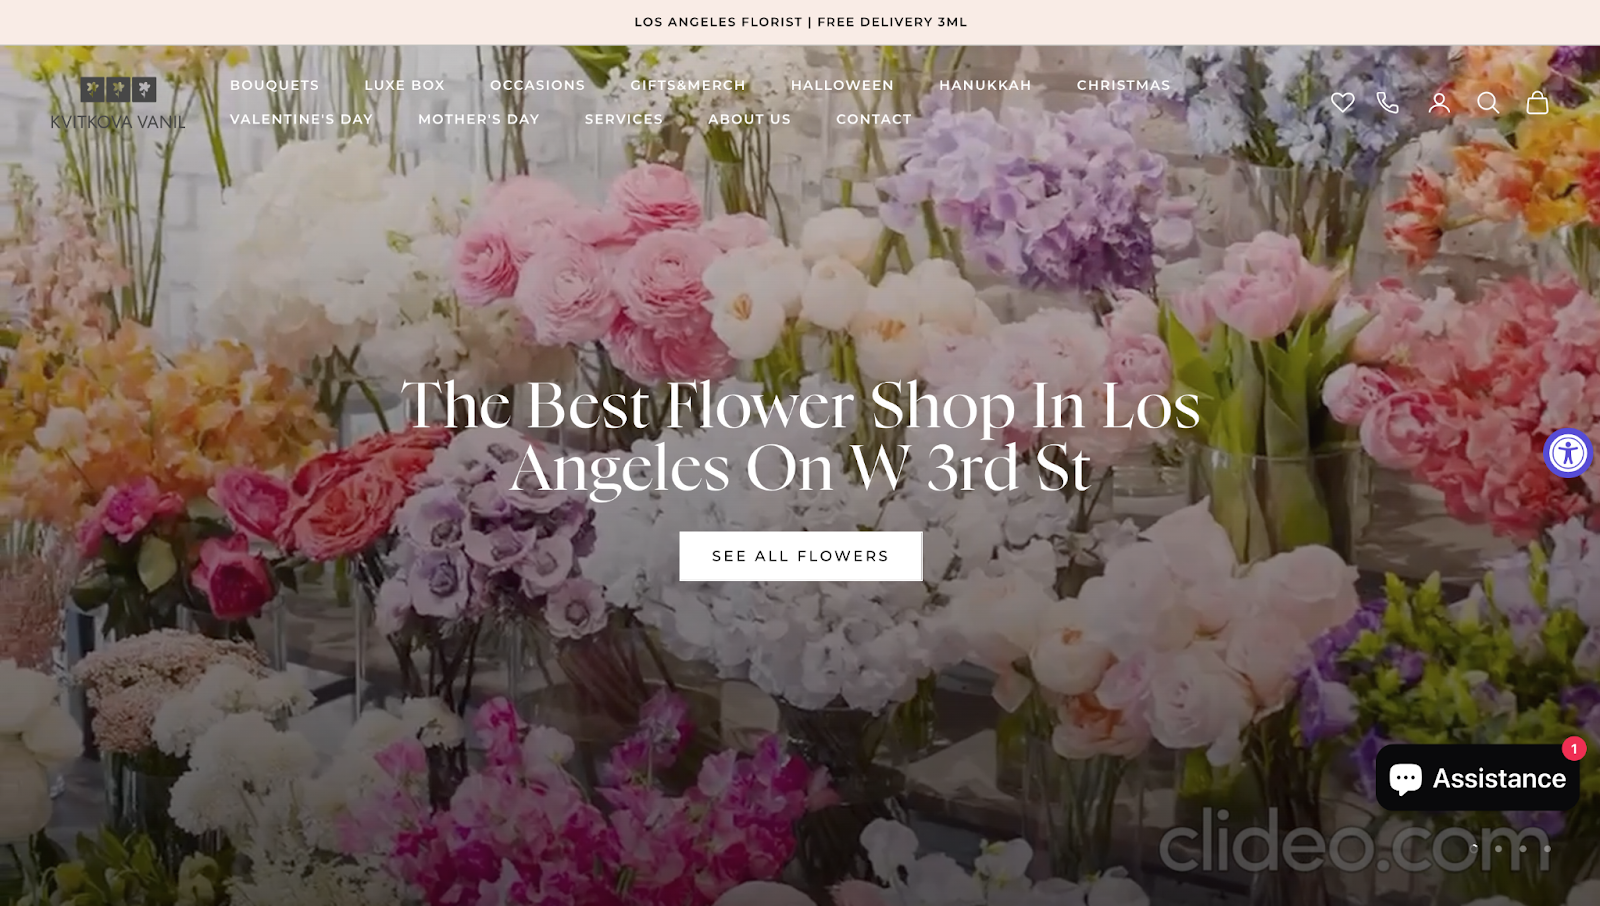
Task: Open the Assistance chat bubble
Action: [1477, 778]
